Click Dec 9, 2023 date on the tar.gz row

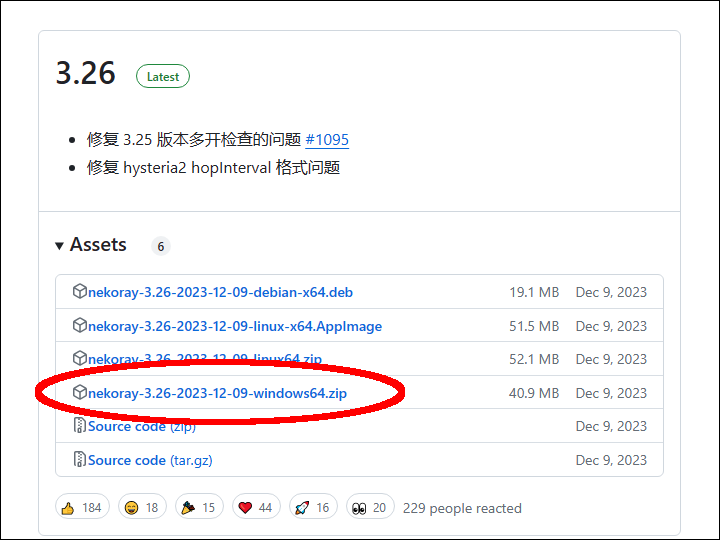611,461
